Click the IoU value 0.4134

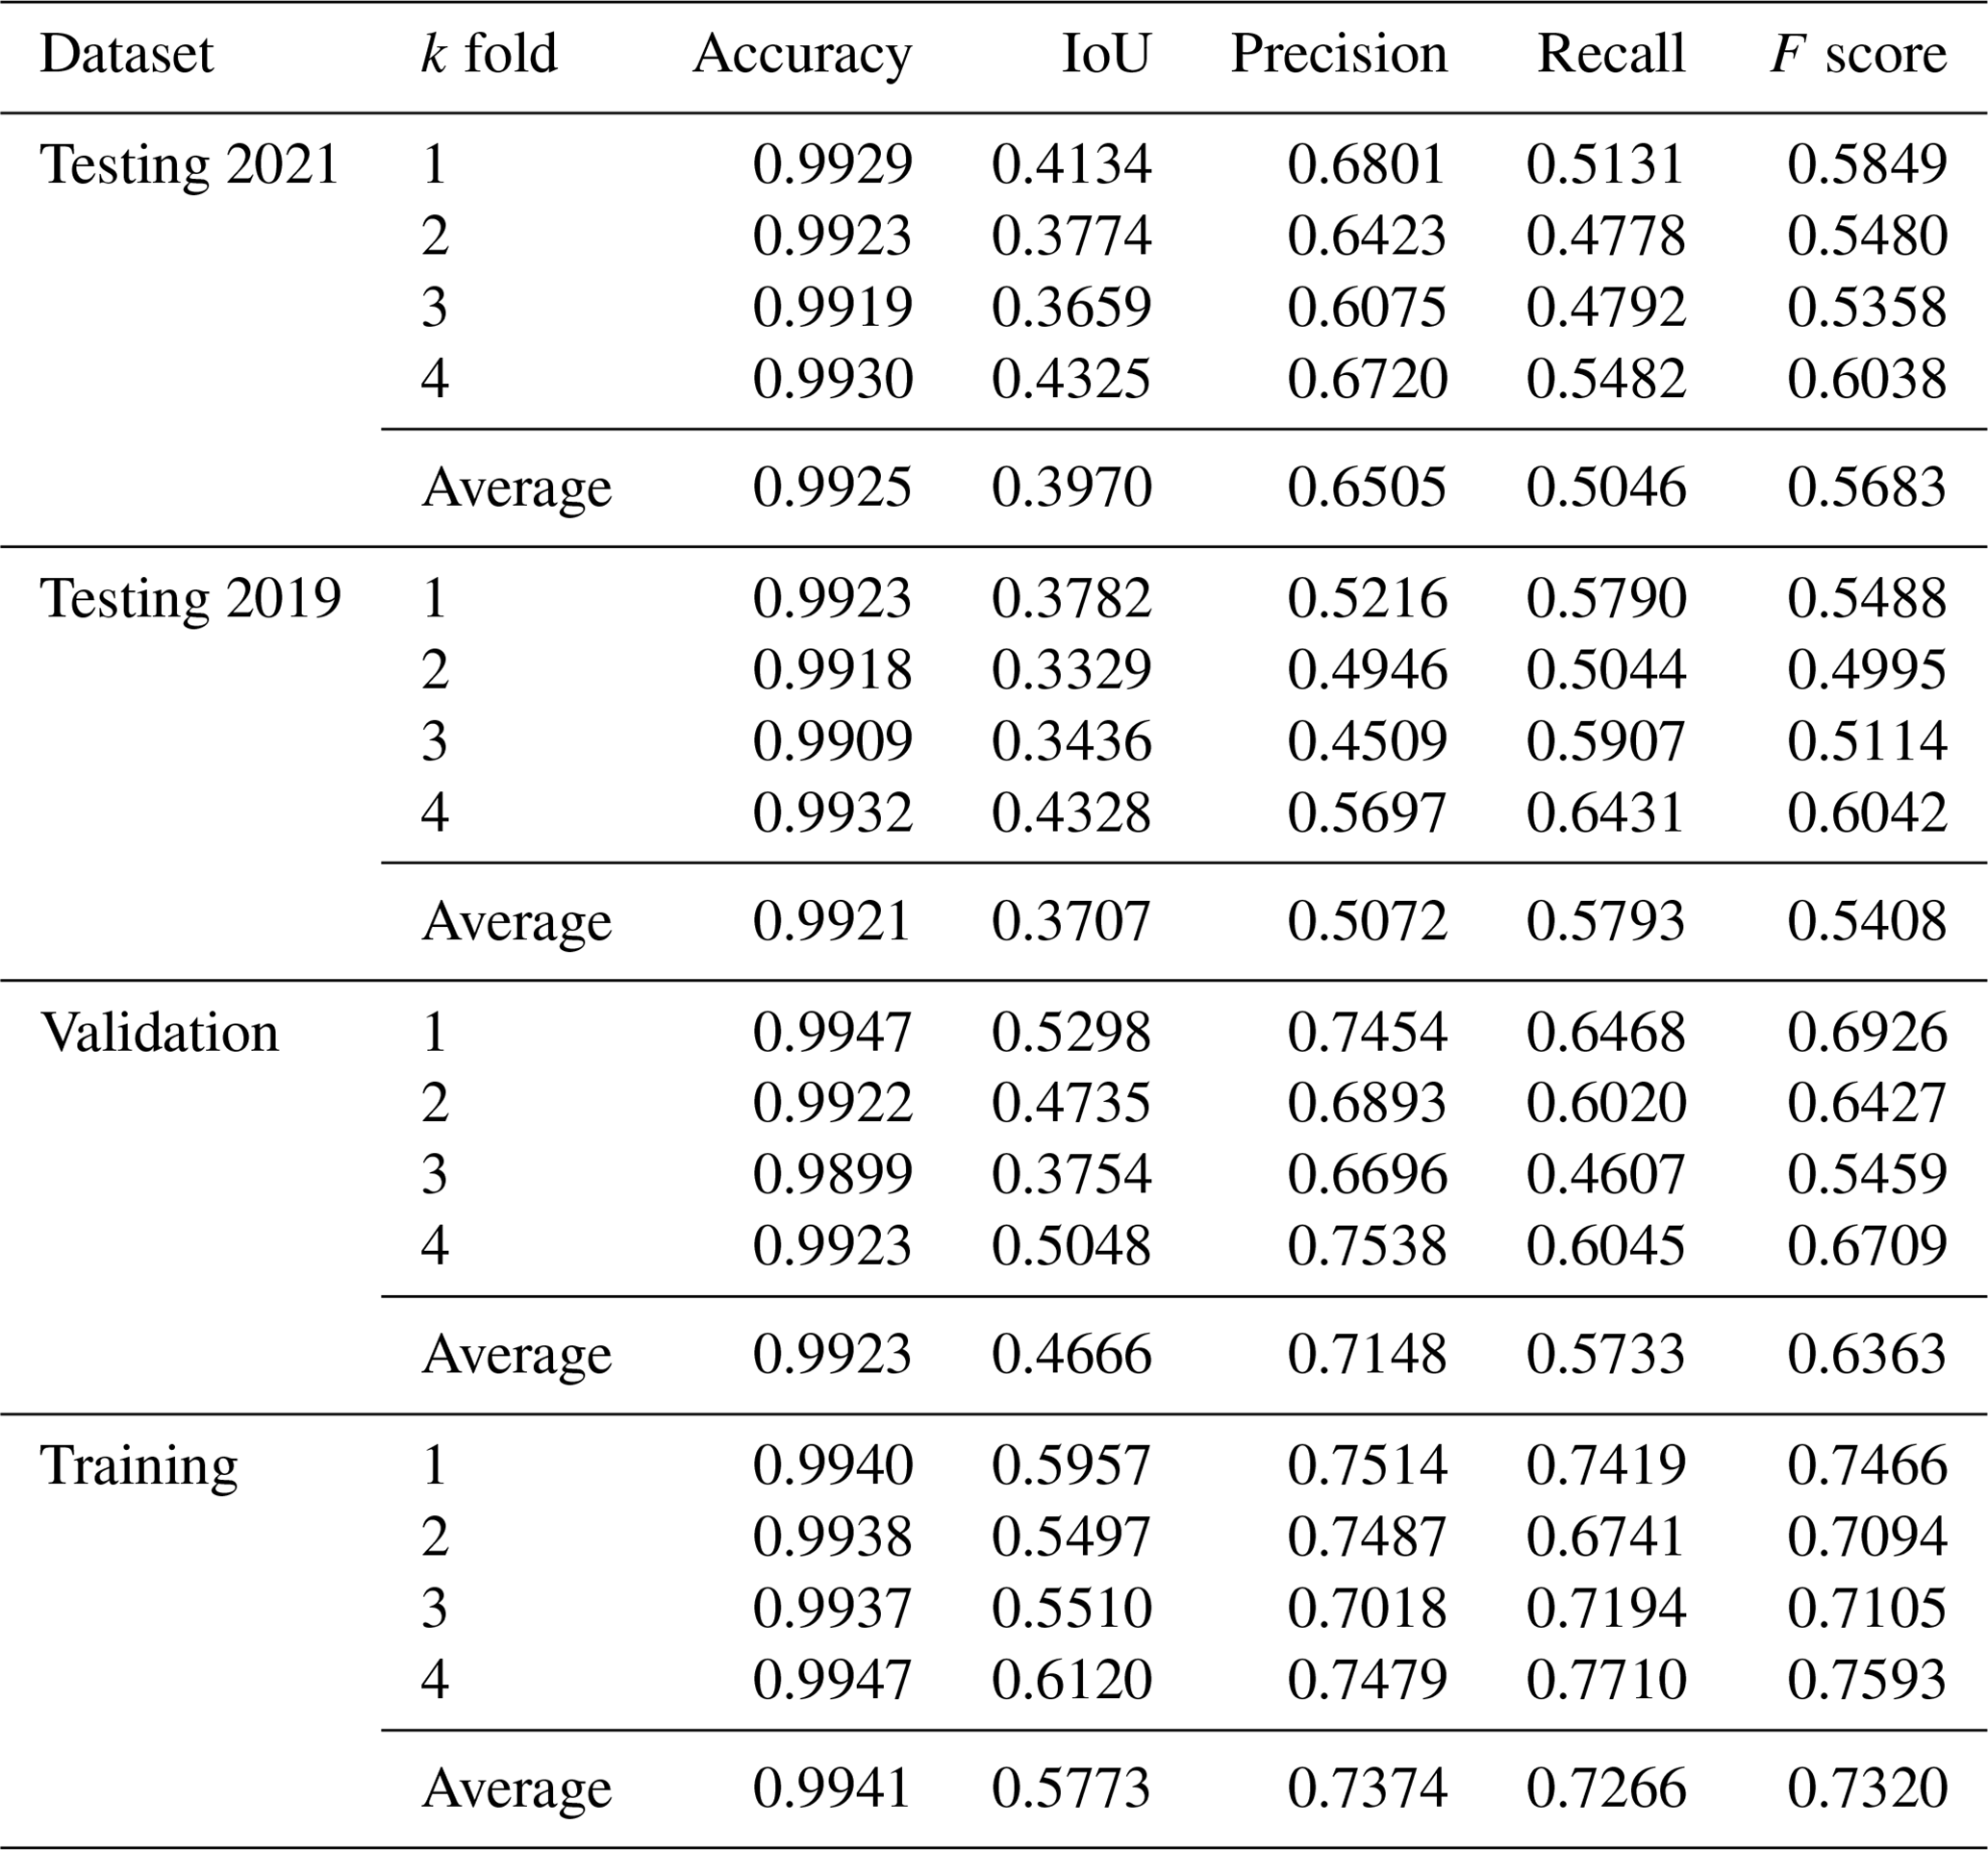[x=1071, y=165]
